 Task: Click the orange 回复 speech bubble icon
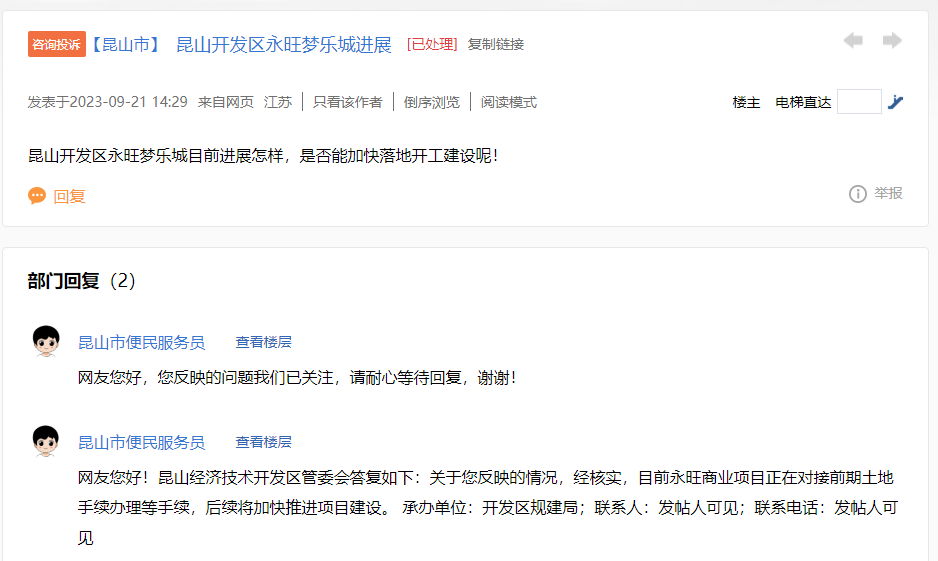click(x=37, y=196)
